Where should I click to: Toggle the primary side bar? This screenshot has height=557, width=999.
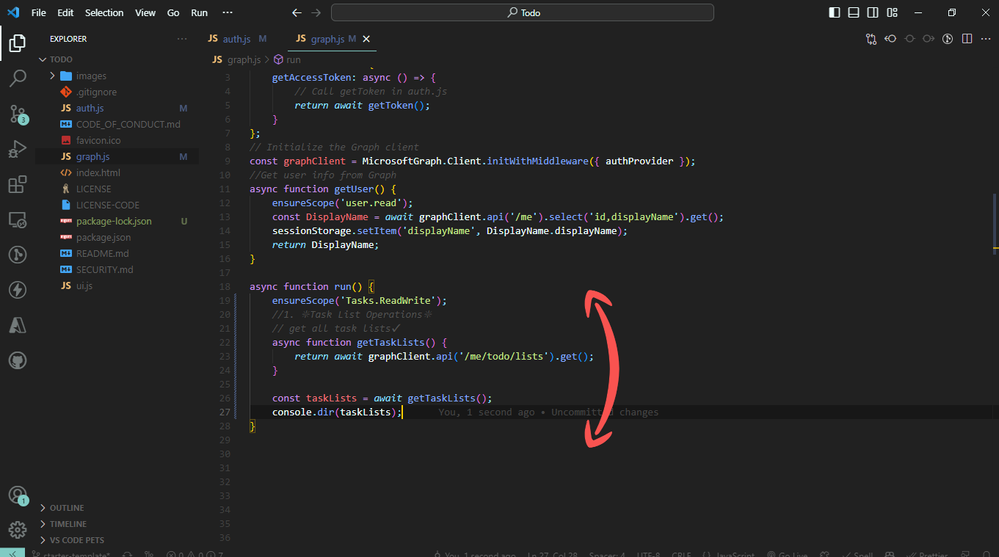[834, 13]
